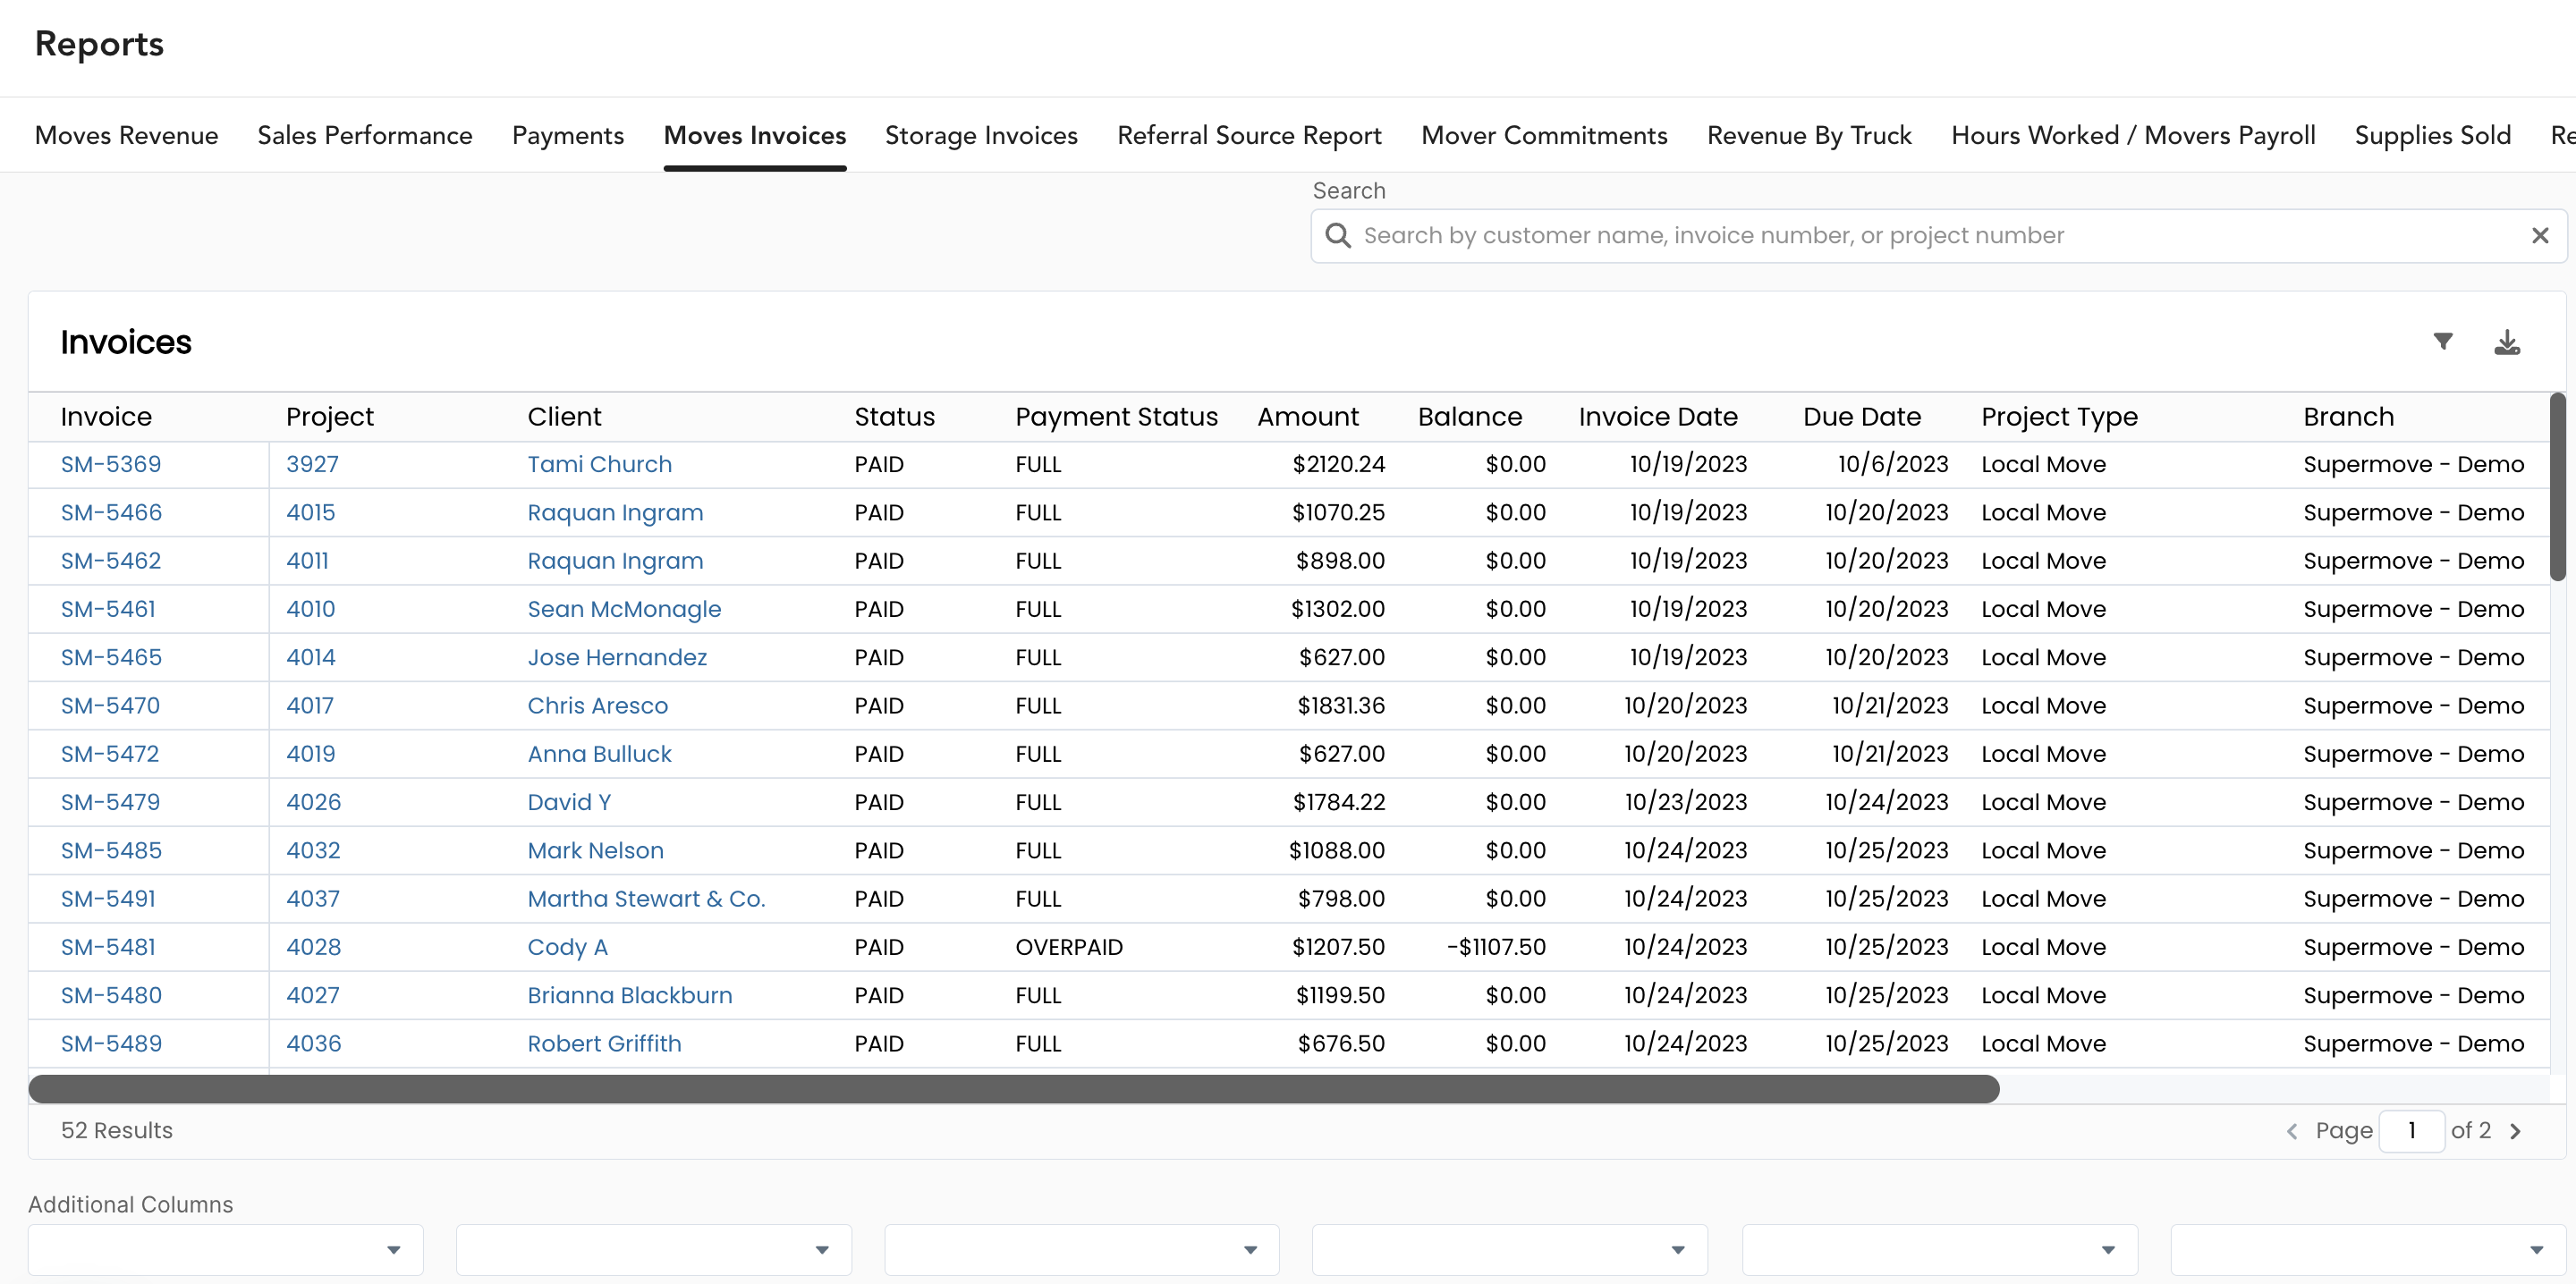Click the Invoice Date column header
Screen dimensions: 2576x1284
click(1658, 417)
